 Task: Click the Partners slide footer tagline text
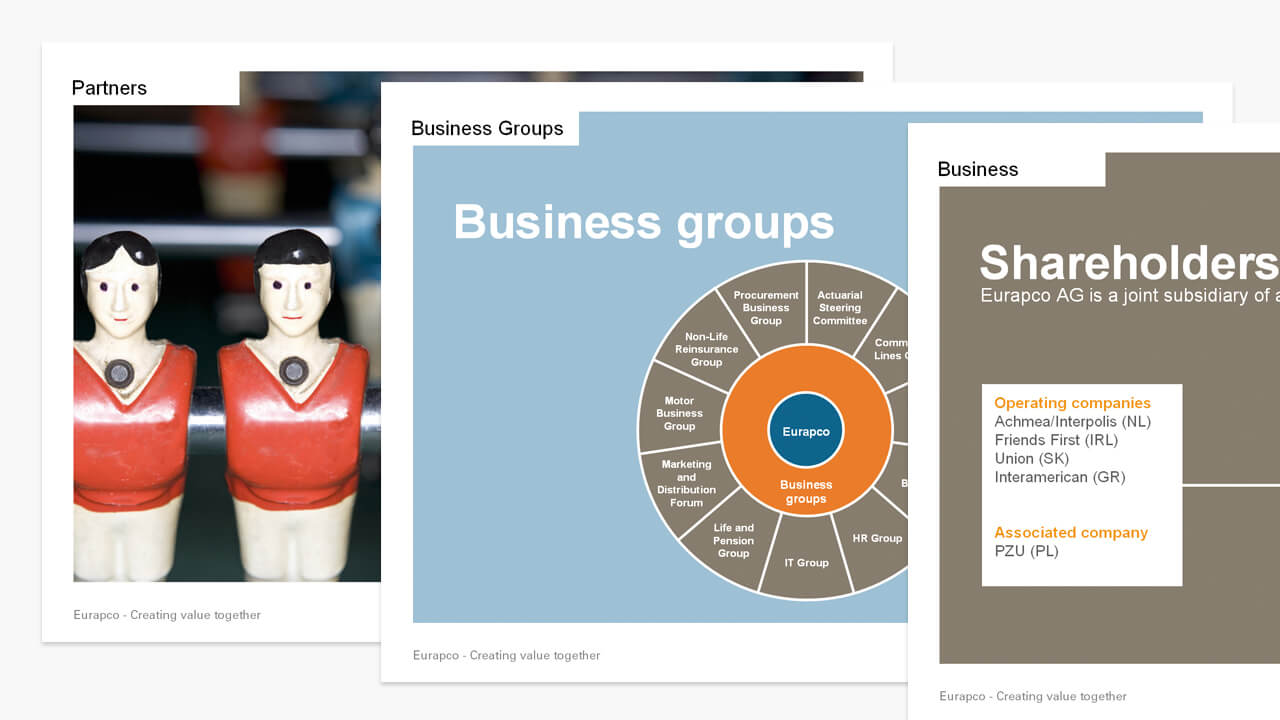click(167, 615)
